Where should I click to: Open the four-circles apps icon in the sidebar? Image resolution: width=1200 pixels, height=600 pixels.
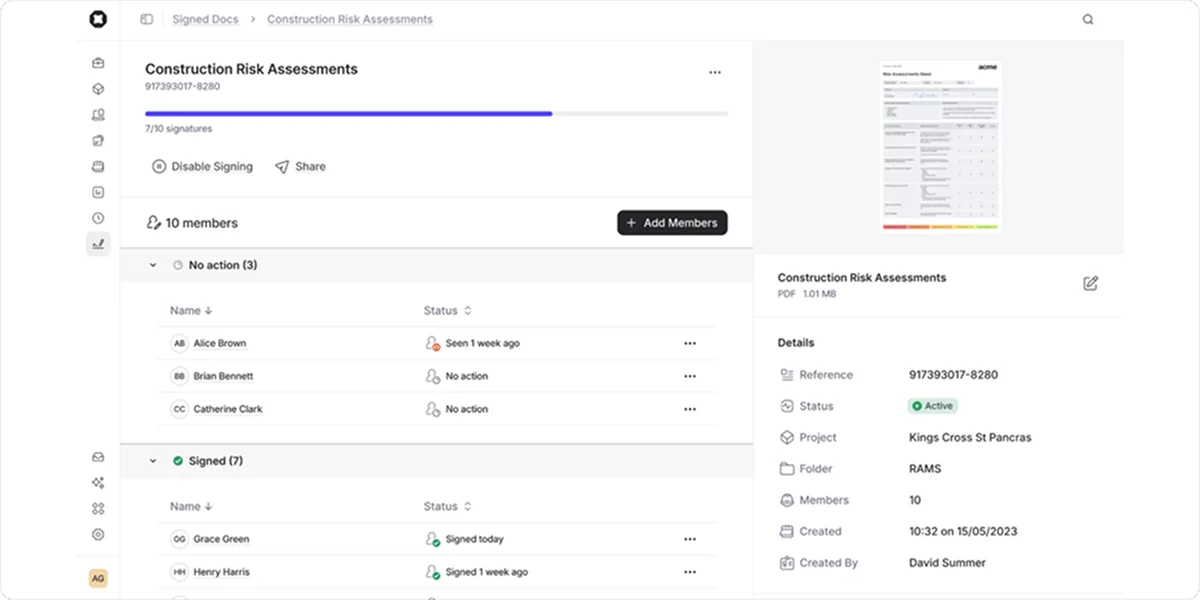pos(98,509)
